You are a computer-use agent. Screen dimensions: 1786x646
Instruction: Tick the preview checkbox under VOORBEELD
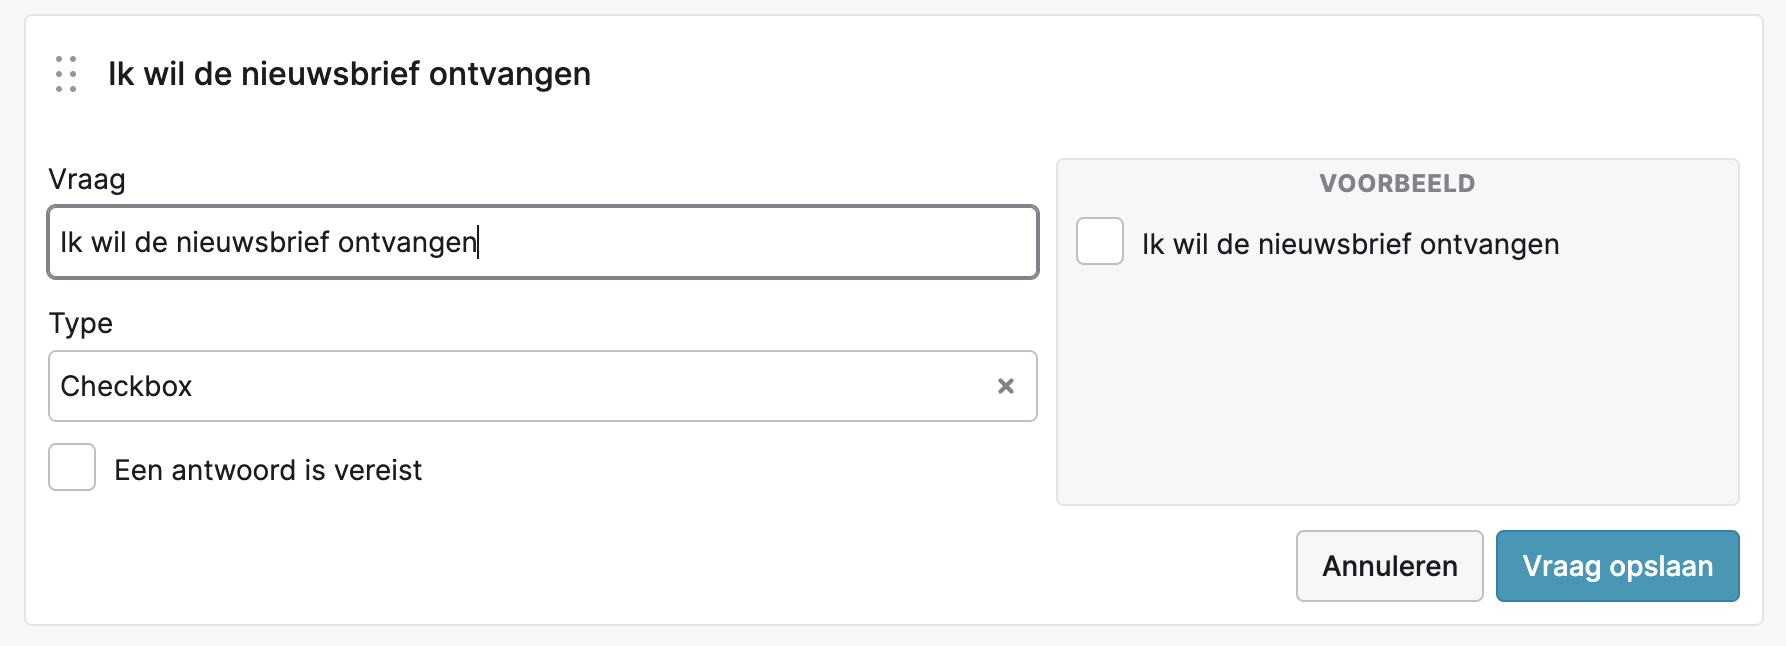1100,241
